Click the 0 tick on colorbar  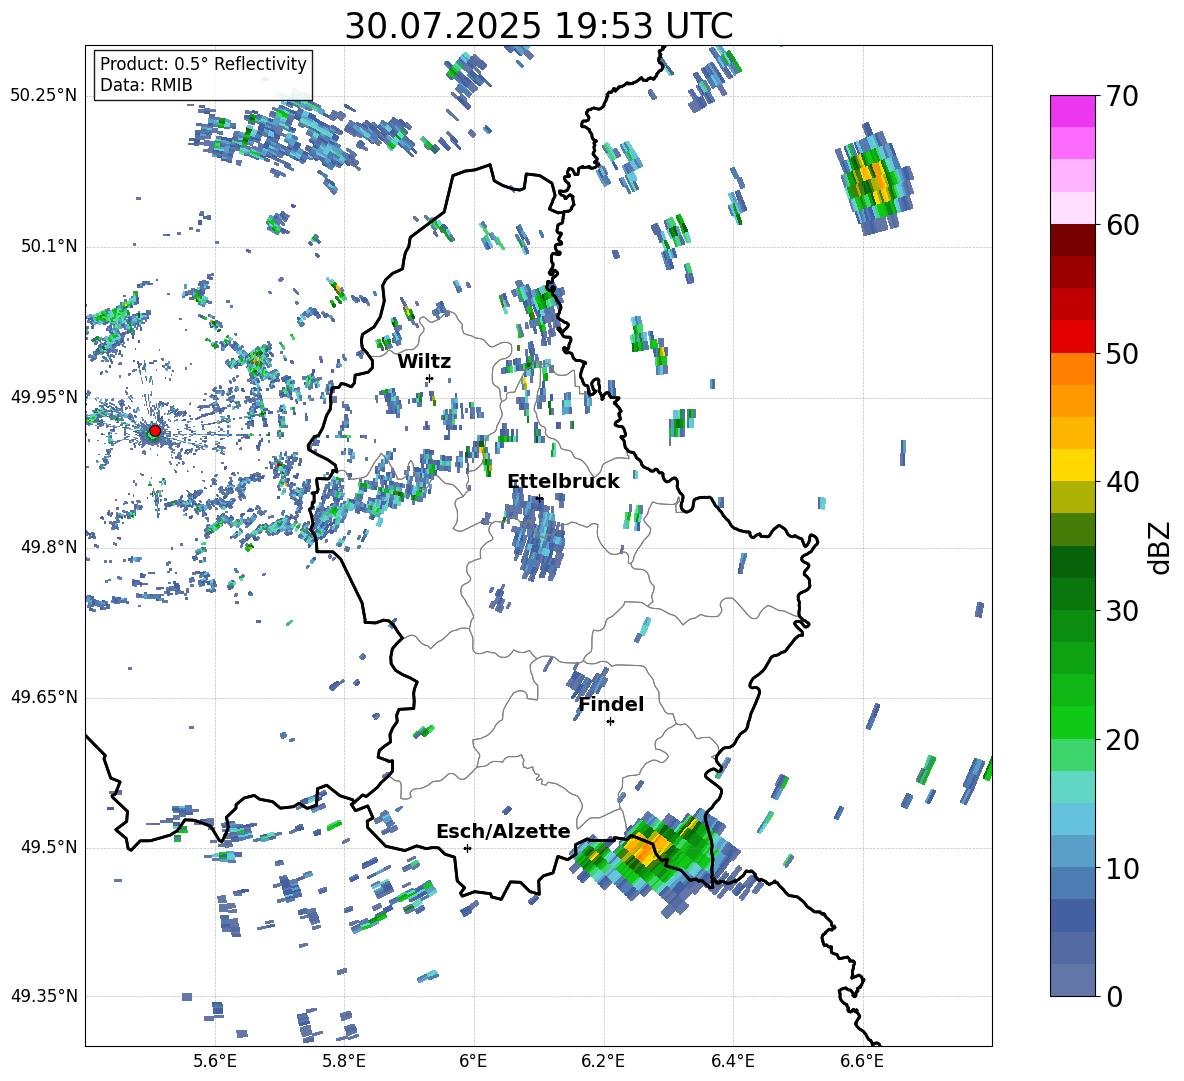coord(1114,996)
